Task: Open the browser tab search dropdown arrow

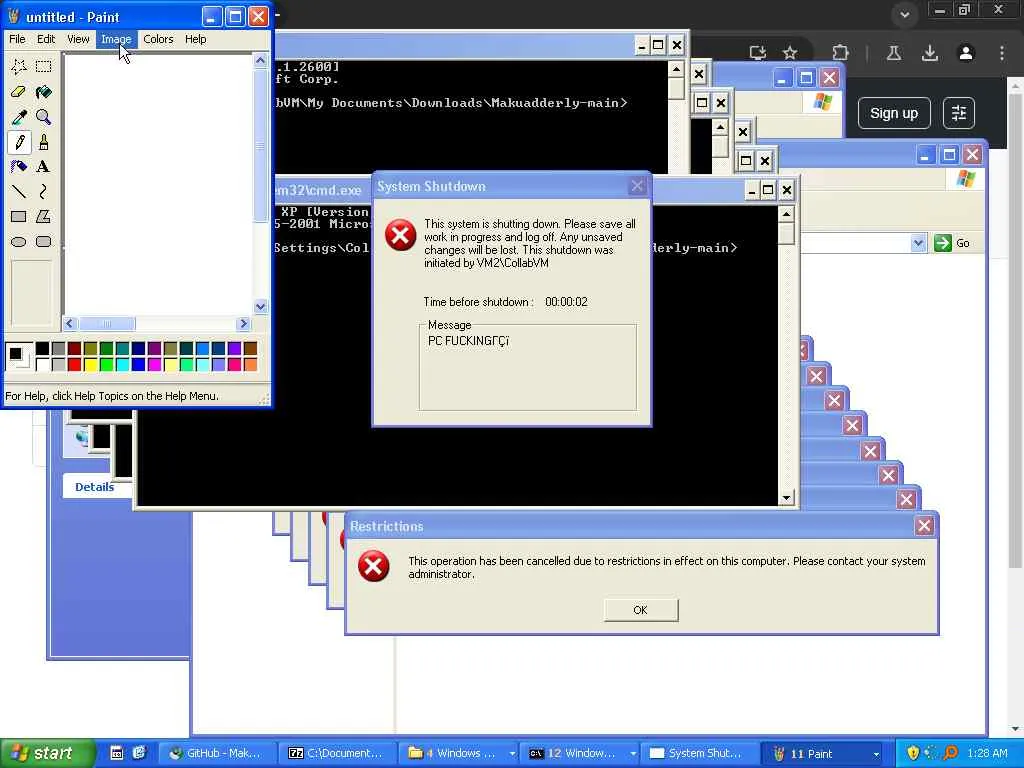Action: tap(904, 14)
